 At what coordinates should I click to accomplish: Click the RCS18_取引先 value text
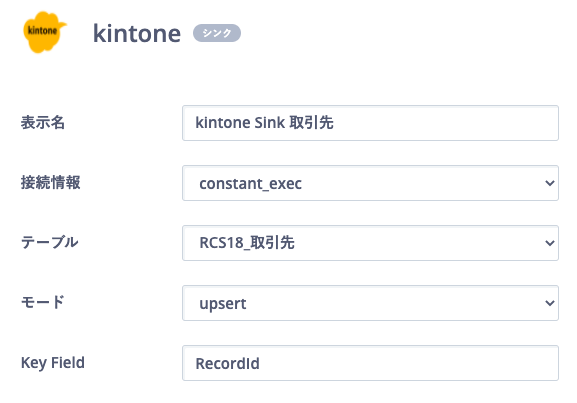pos(247,243)
